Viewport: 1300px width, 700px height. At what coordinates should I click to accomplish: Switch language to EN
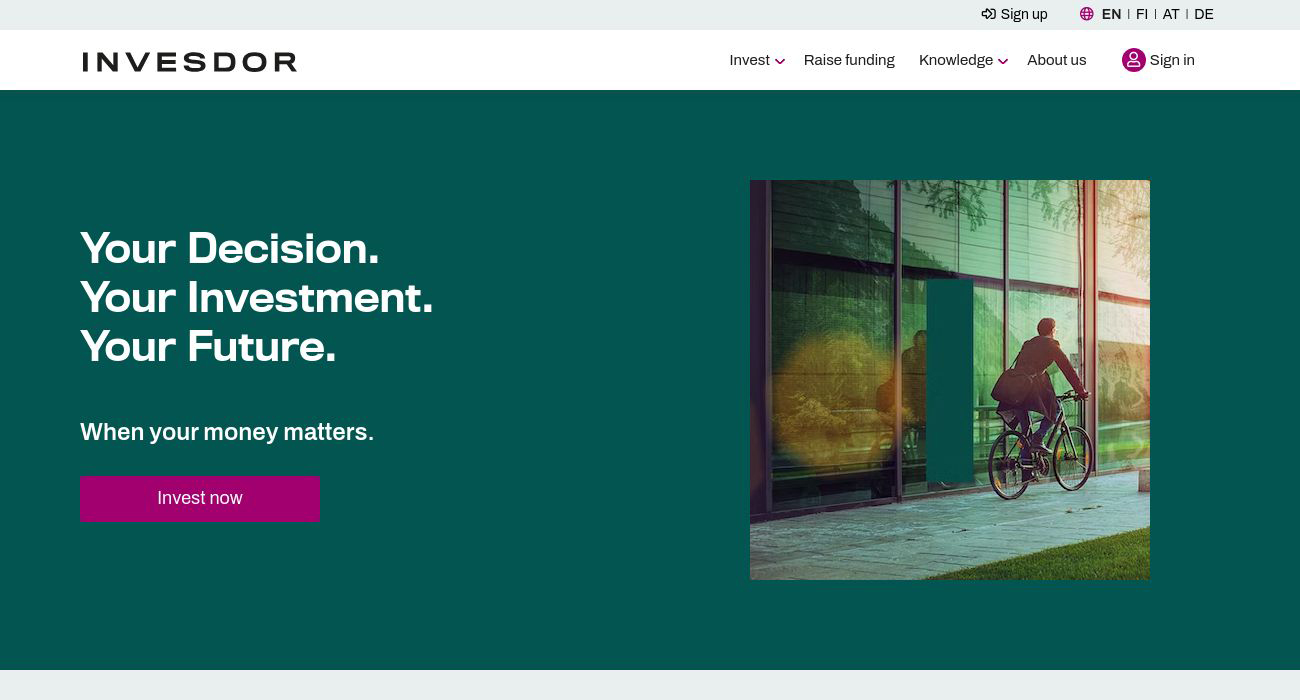(x=1111, y=14)
